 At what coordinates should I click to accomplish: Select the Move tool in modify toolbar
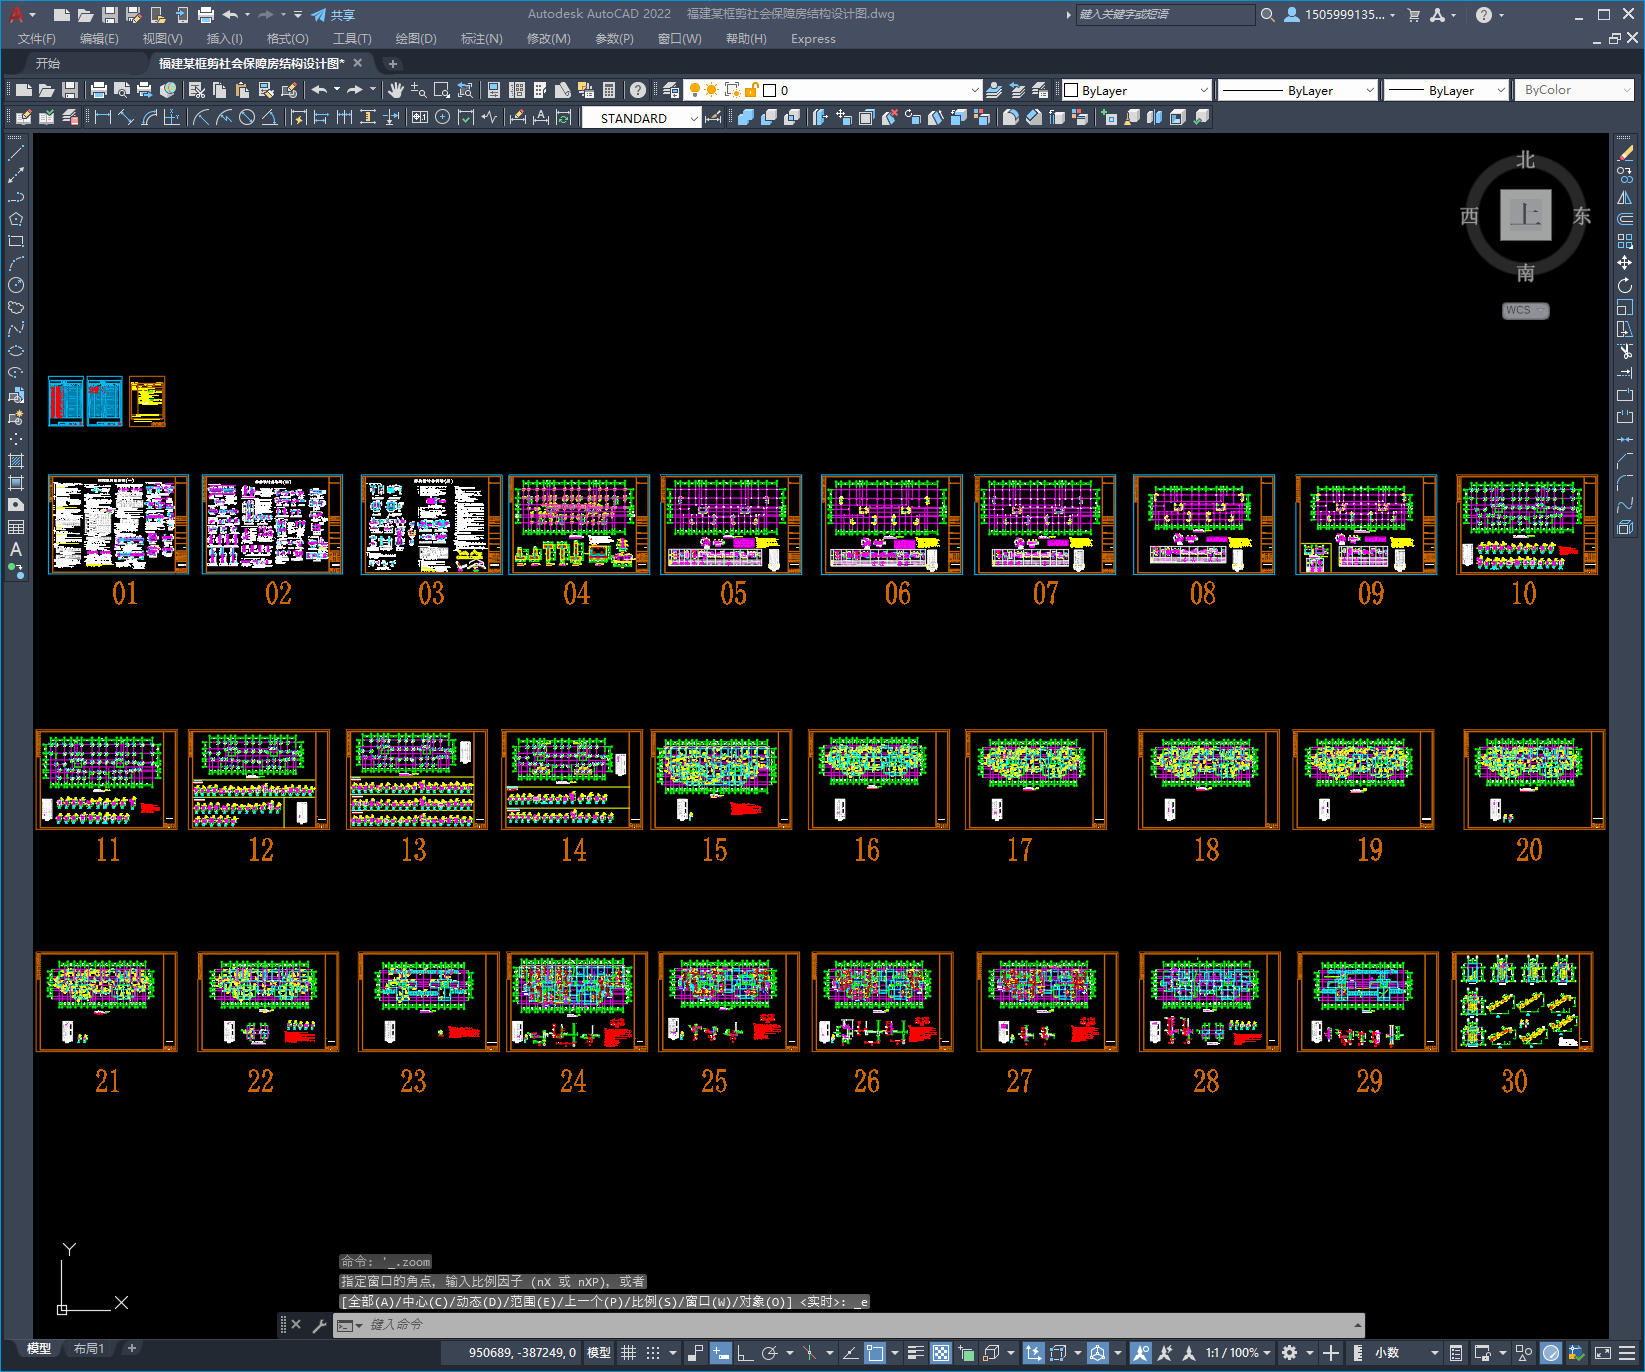coord(1625,263)
